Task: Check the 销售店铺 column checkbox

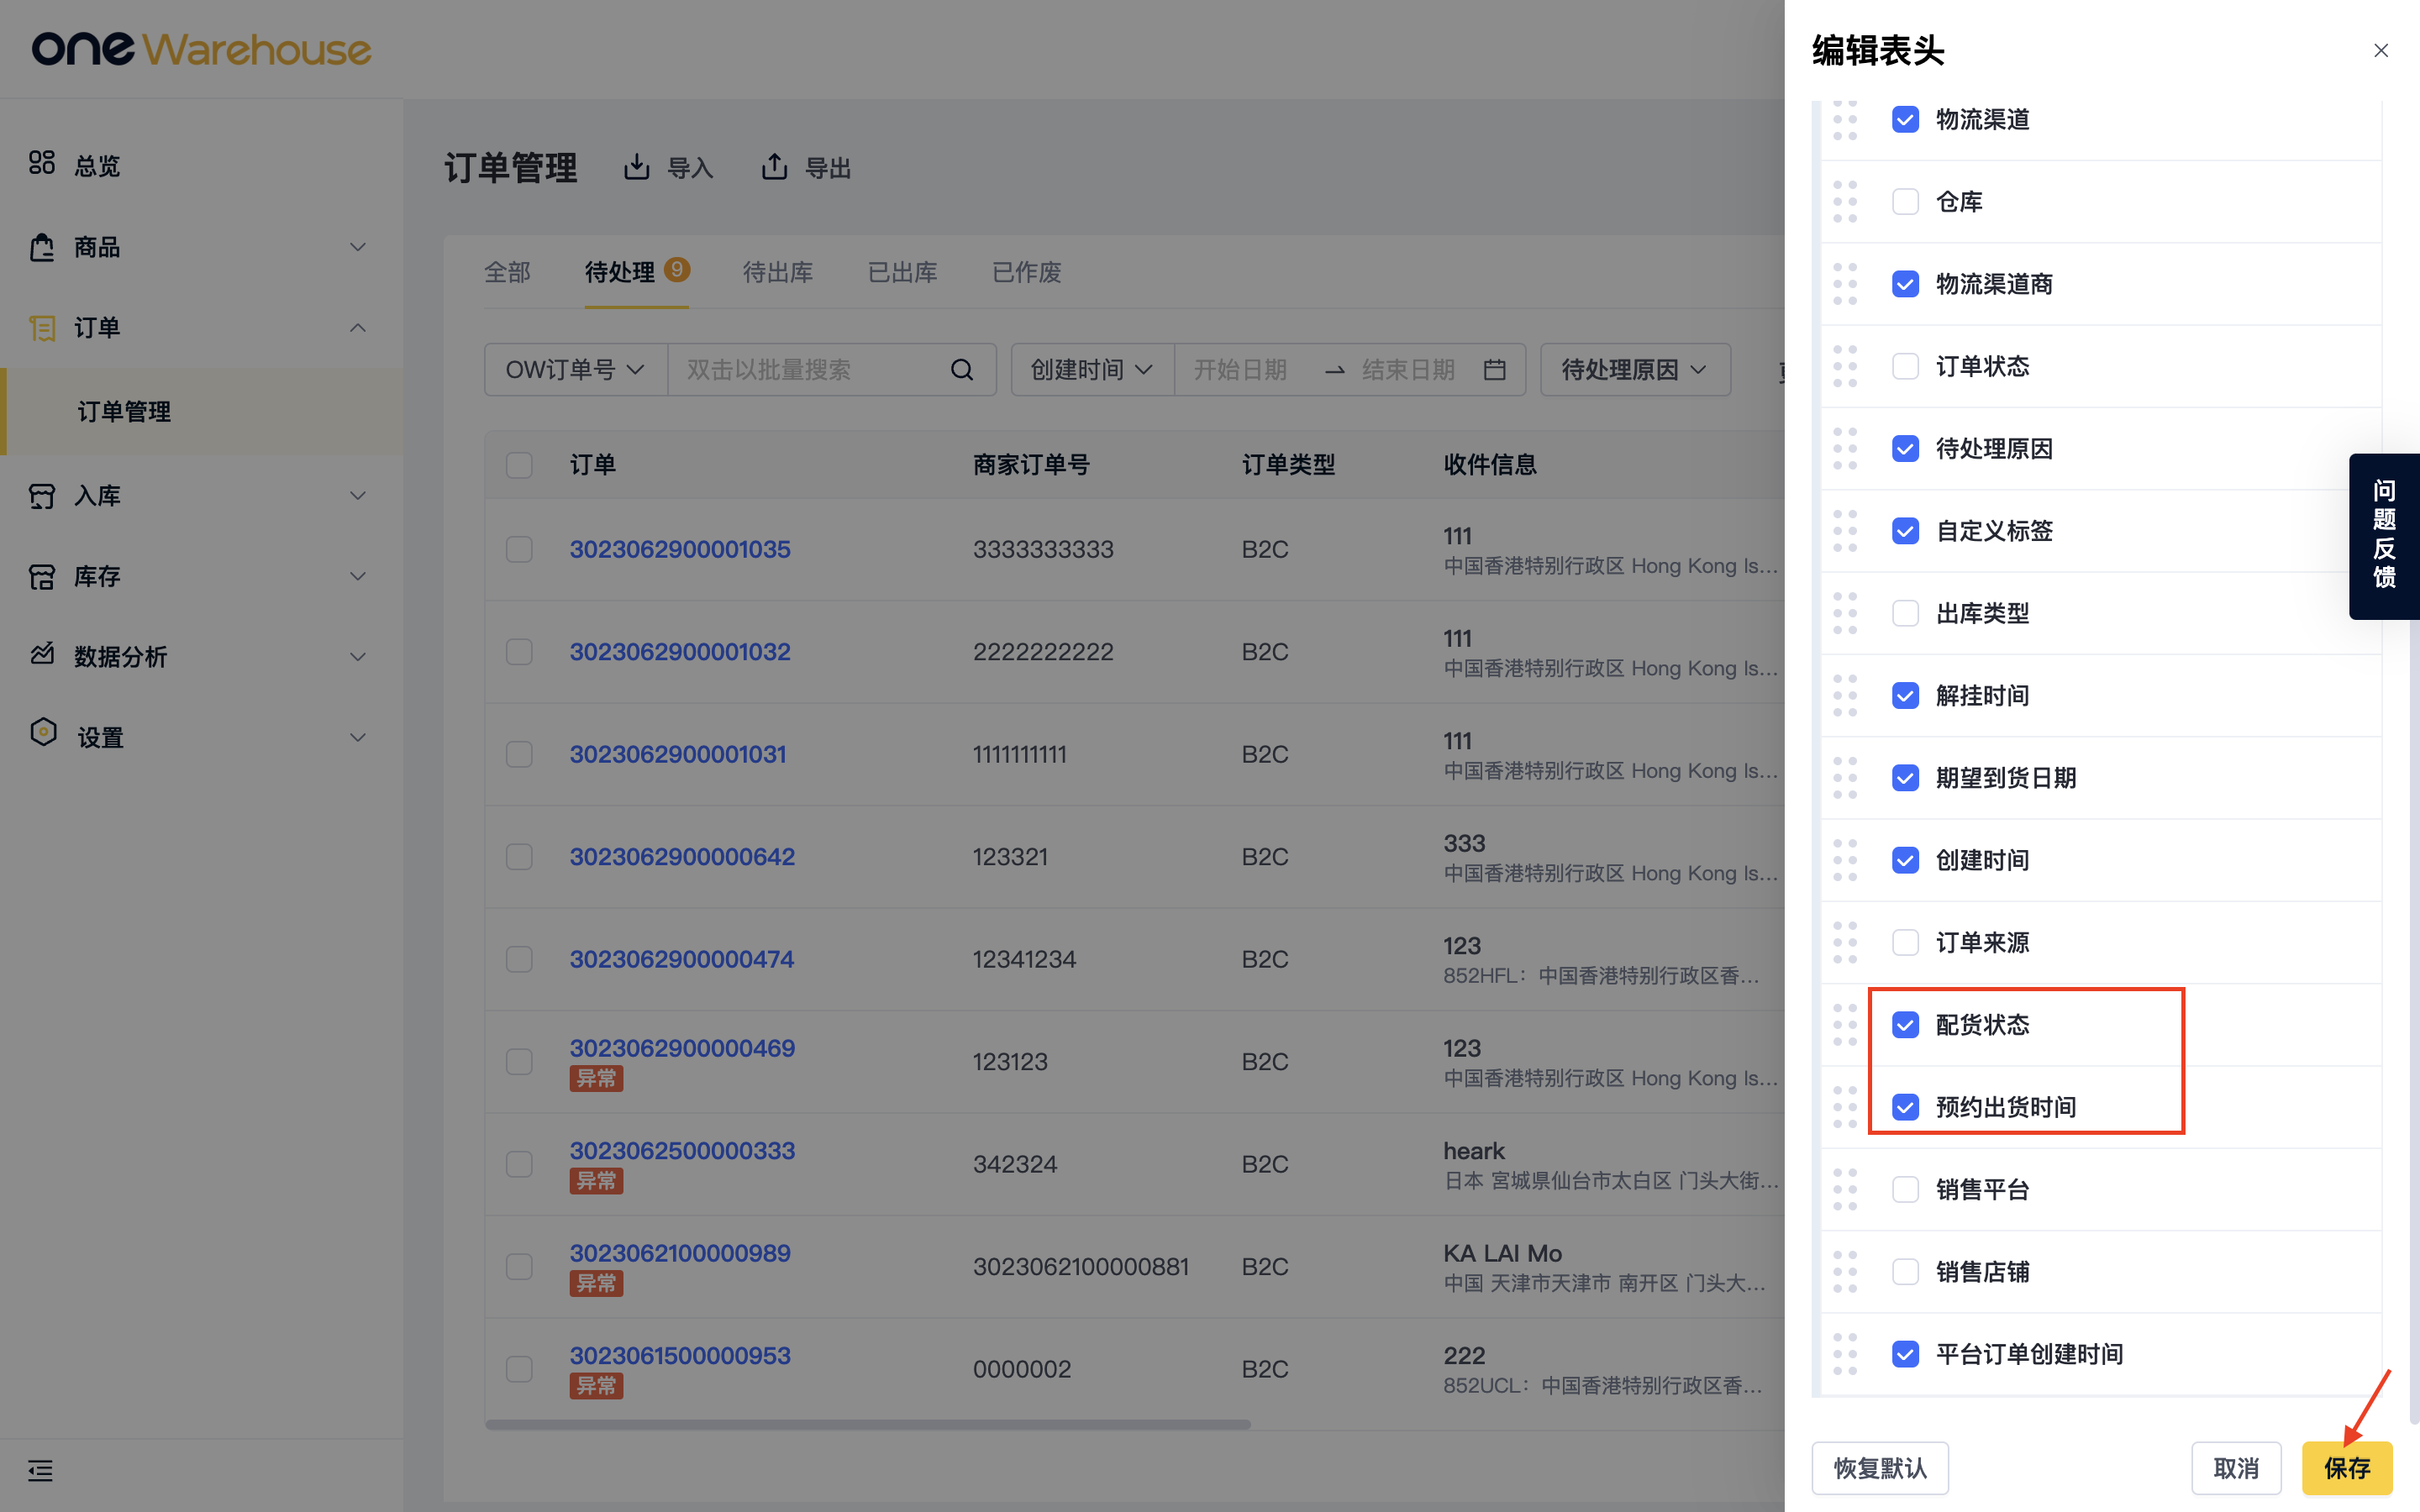Action: [1905, 1272]
